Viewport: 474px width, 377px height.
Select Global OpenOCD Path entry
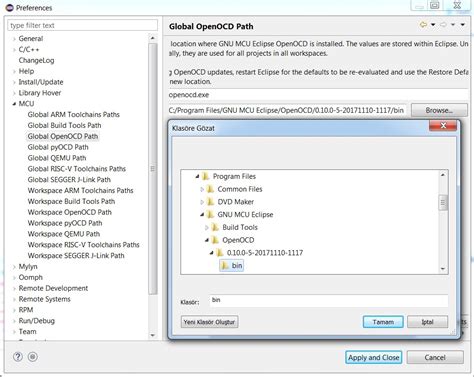pos(63,136)
